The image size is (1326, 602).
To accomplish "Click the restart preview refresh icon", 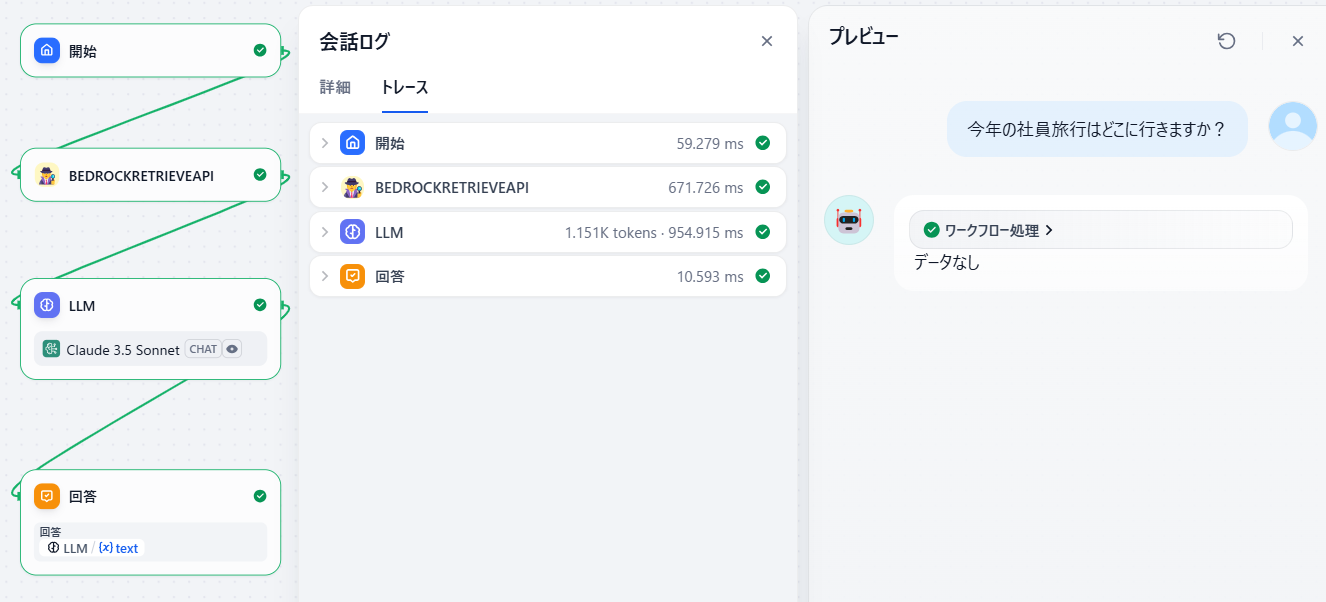I will 1227,41.
